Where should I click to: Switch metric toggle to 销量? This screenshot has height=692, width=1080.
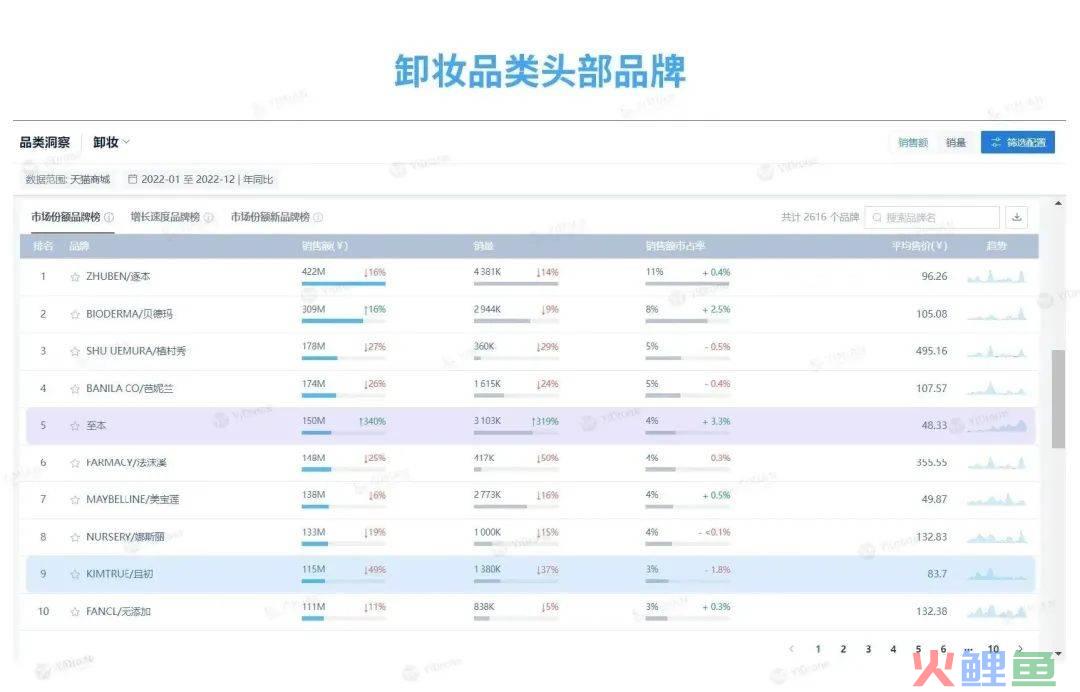tap(955, 143)
